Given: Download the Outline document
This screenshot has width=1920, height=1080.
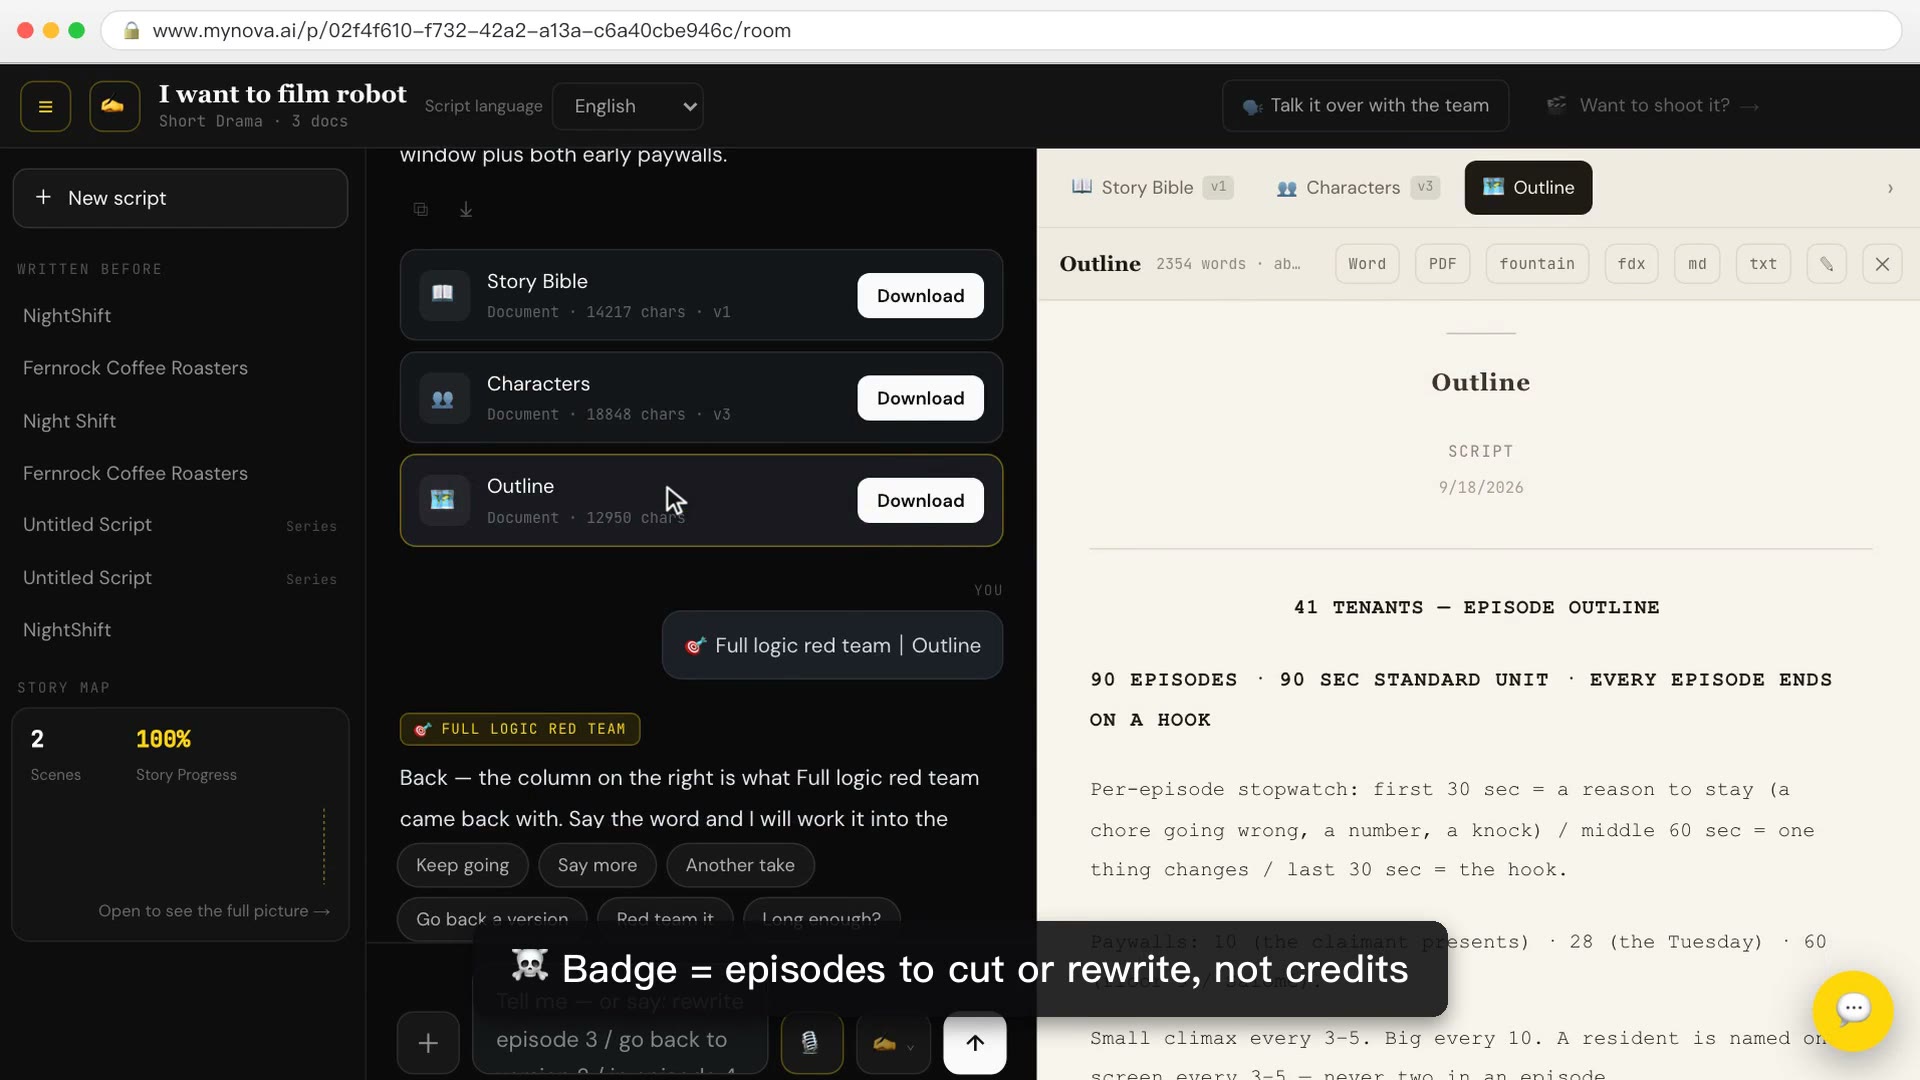Looking at the screenshot, I should point(920,501).
